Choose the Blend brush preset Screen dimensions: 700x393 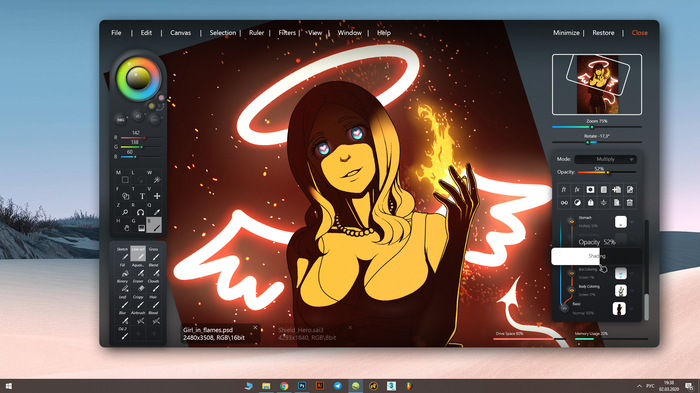[154, 270]
